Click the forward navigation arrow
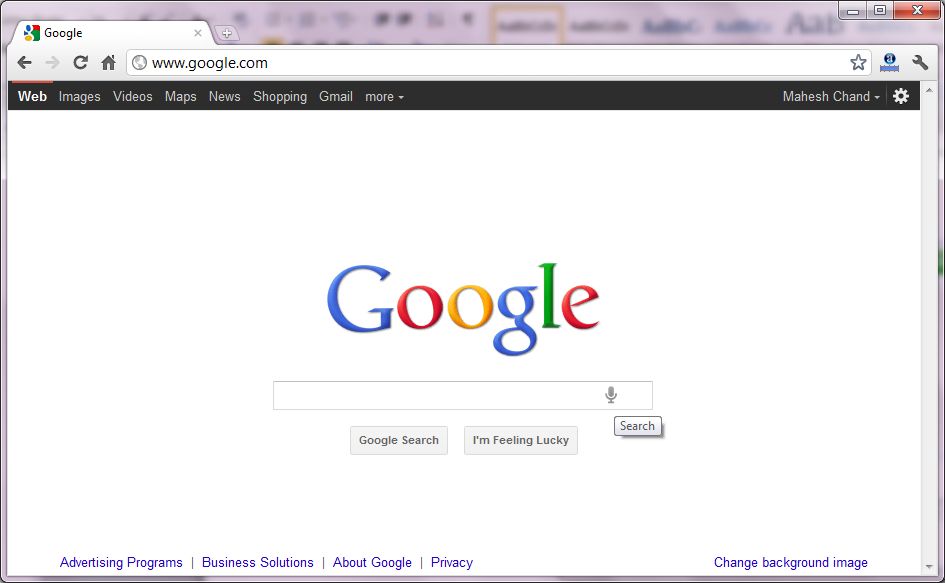 pos(52,62)
